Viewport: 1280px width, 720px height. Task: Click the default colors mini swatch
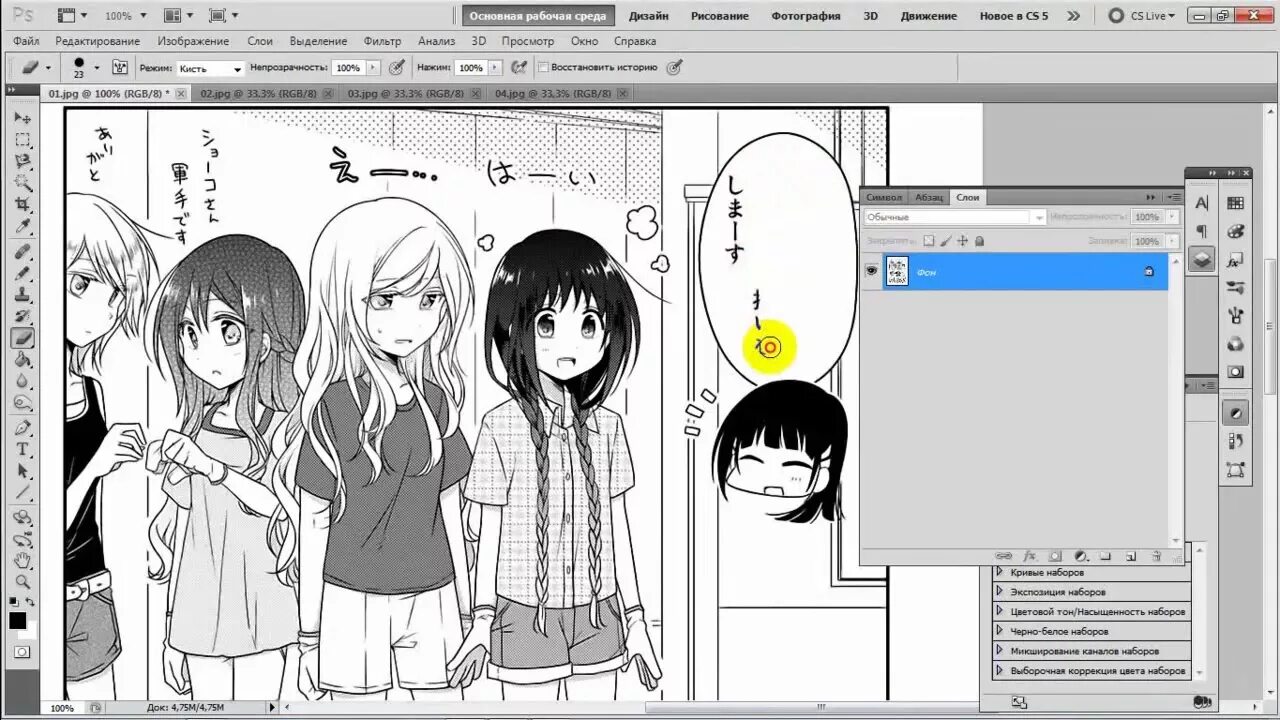tap(14, 602)
